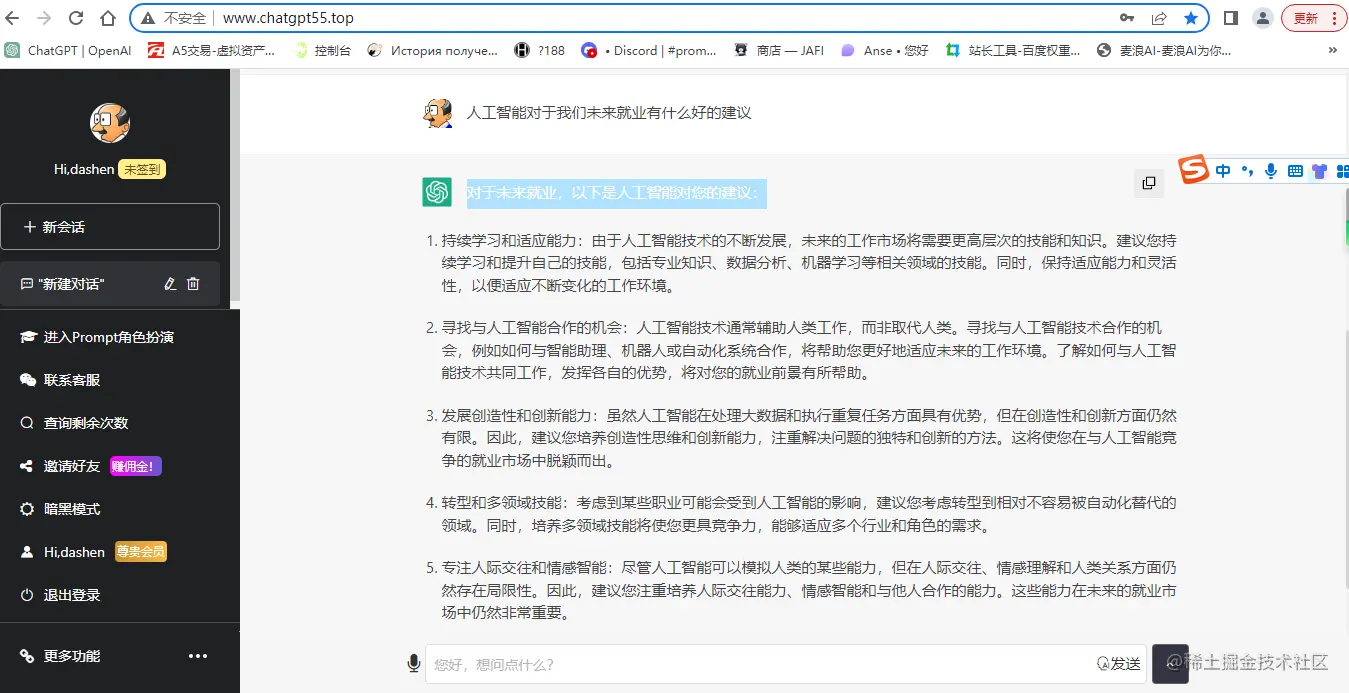Click the user avatar beside the question

(x=437, y=113)
